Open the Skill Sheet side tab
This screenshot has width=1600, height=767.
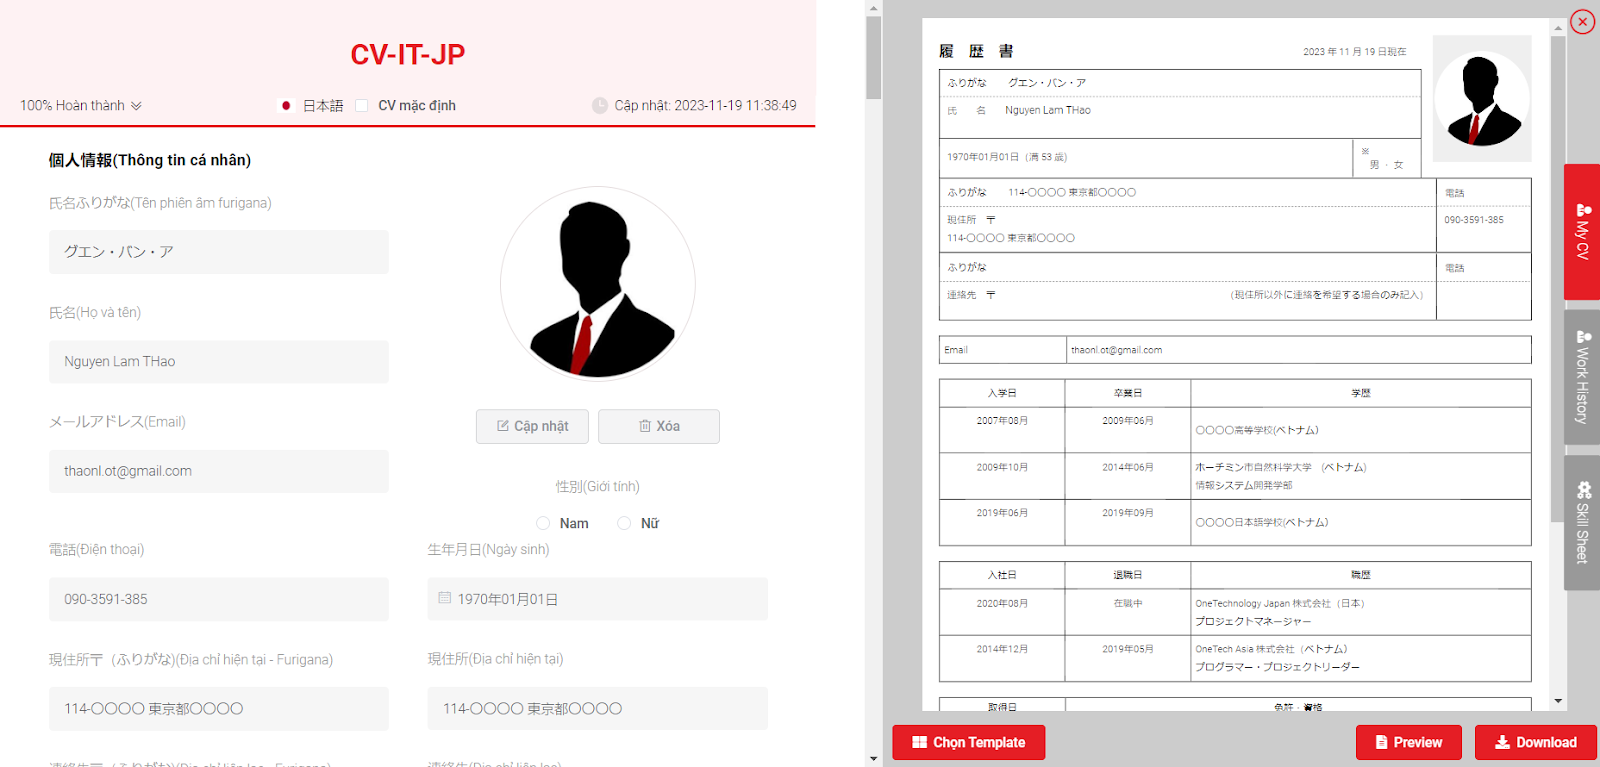(1582, 522)
